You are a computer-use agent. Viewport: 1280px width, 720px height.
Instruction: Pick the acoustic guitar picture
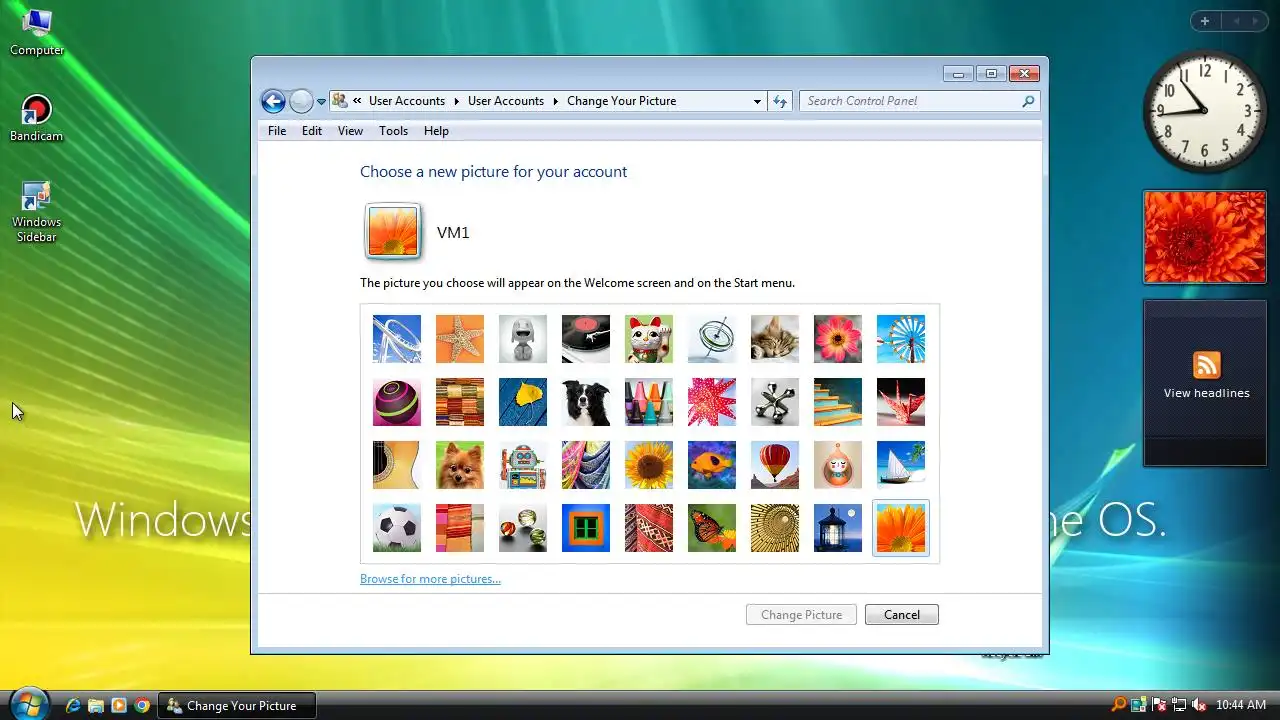tap(397, 465)
